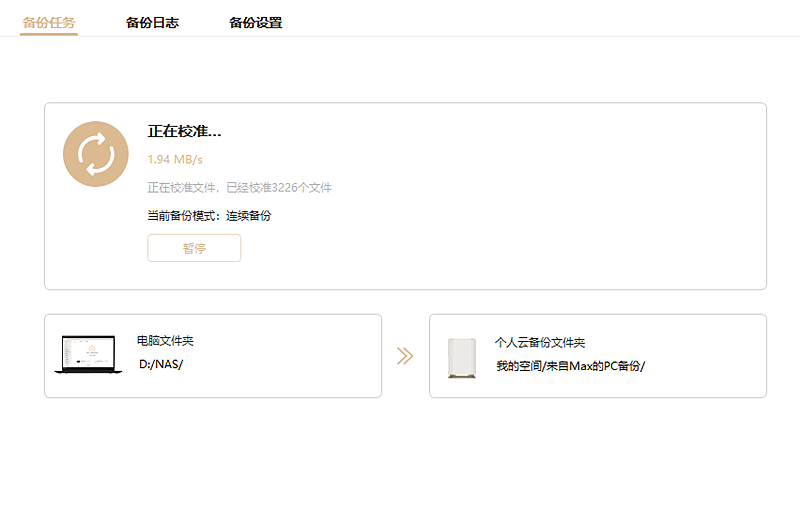Click the circular sync status icon
Screen dimensions: 800x510
point(96,154)
